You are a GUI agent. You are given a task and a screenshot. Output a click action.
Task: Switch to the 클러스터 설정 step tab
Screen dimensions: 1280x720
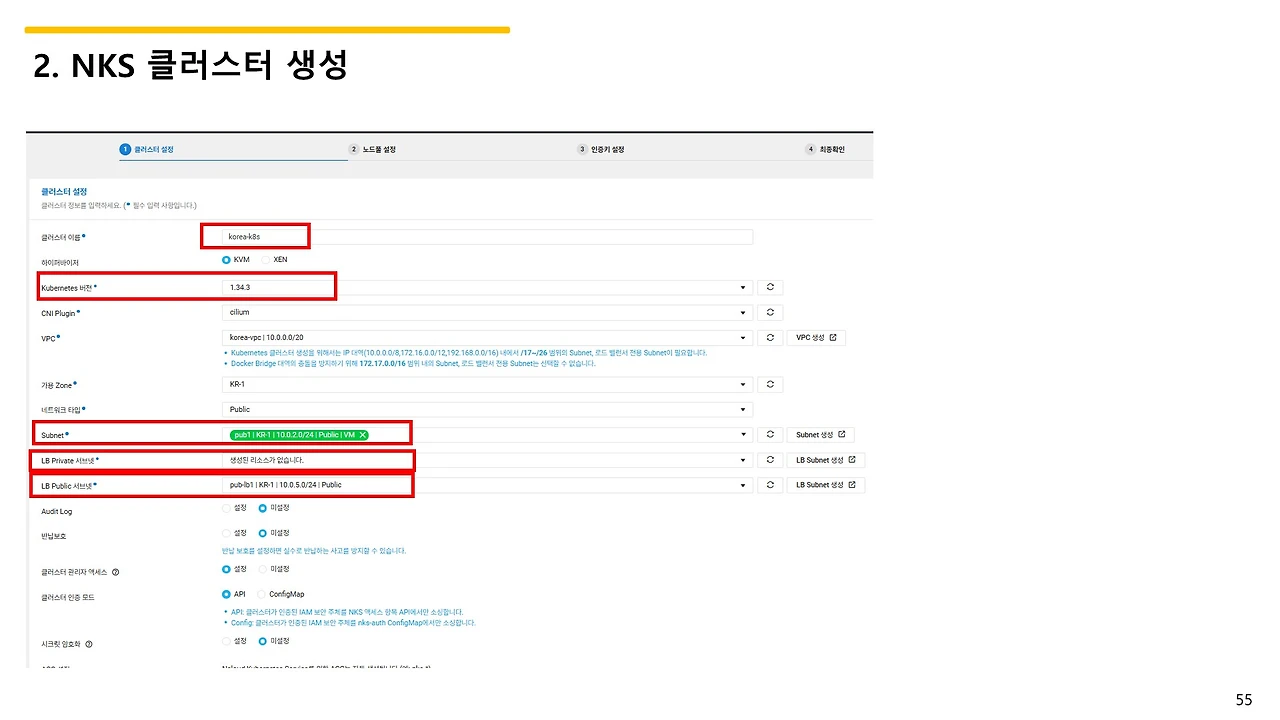click(147, 149)
